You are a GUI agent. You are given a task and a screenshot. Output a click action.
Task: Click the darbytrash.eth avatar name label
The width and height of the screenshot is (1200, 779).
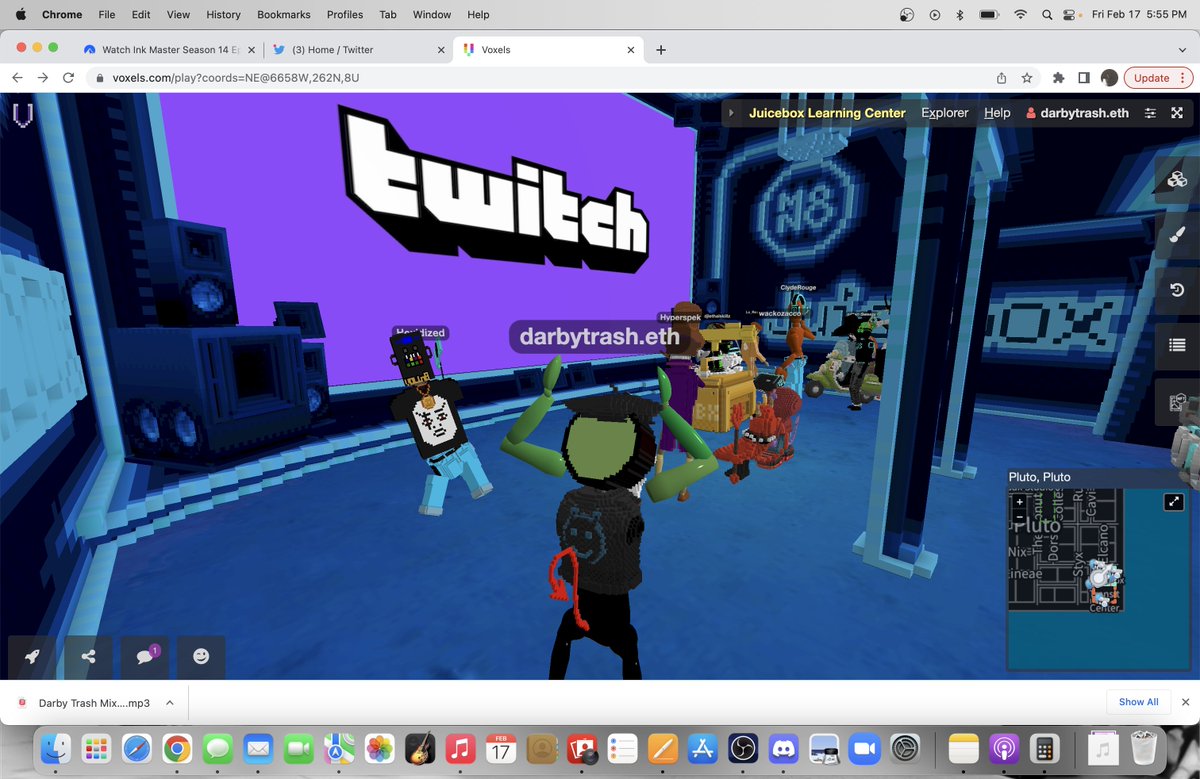click(x=599, y=337)
